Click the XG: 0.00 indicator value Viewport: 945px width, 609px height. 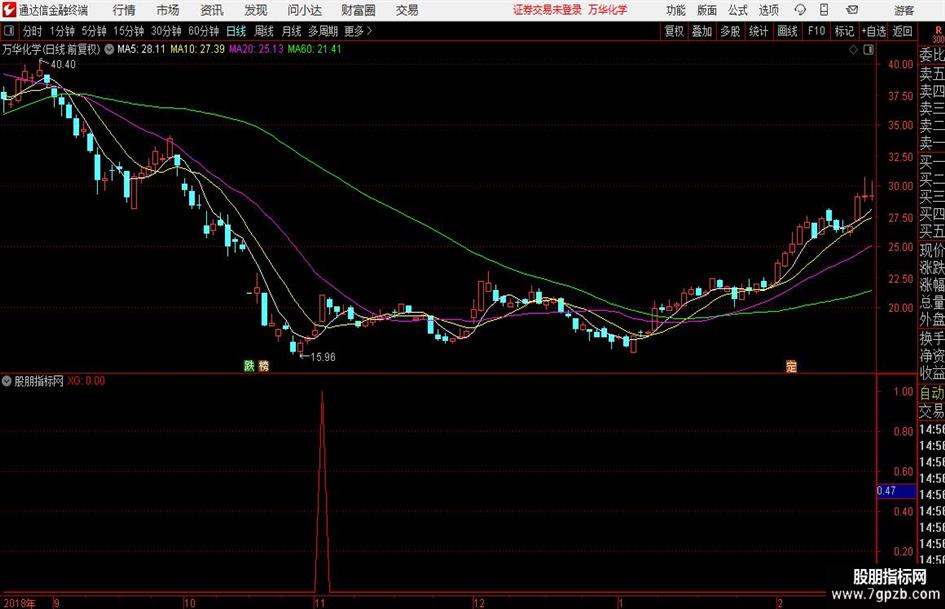[x=86, y=381]
